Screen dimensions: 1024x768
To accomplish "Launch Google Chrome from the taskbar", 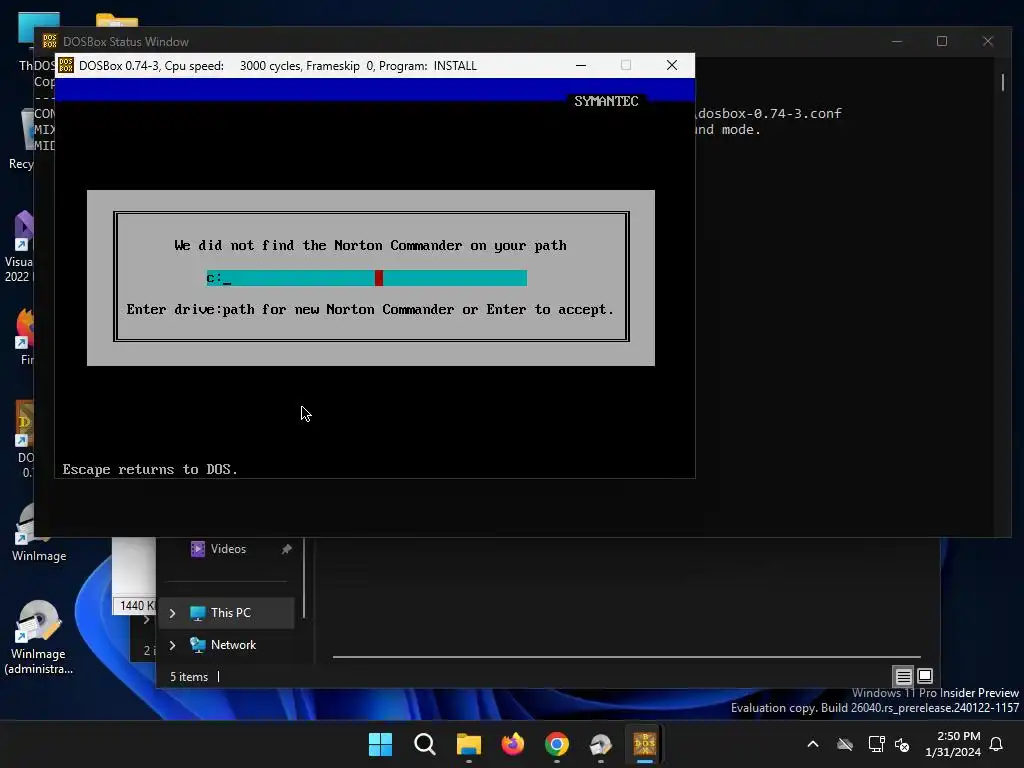I will click(556, 744).
